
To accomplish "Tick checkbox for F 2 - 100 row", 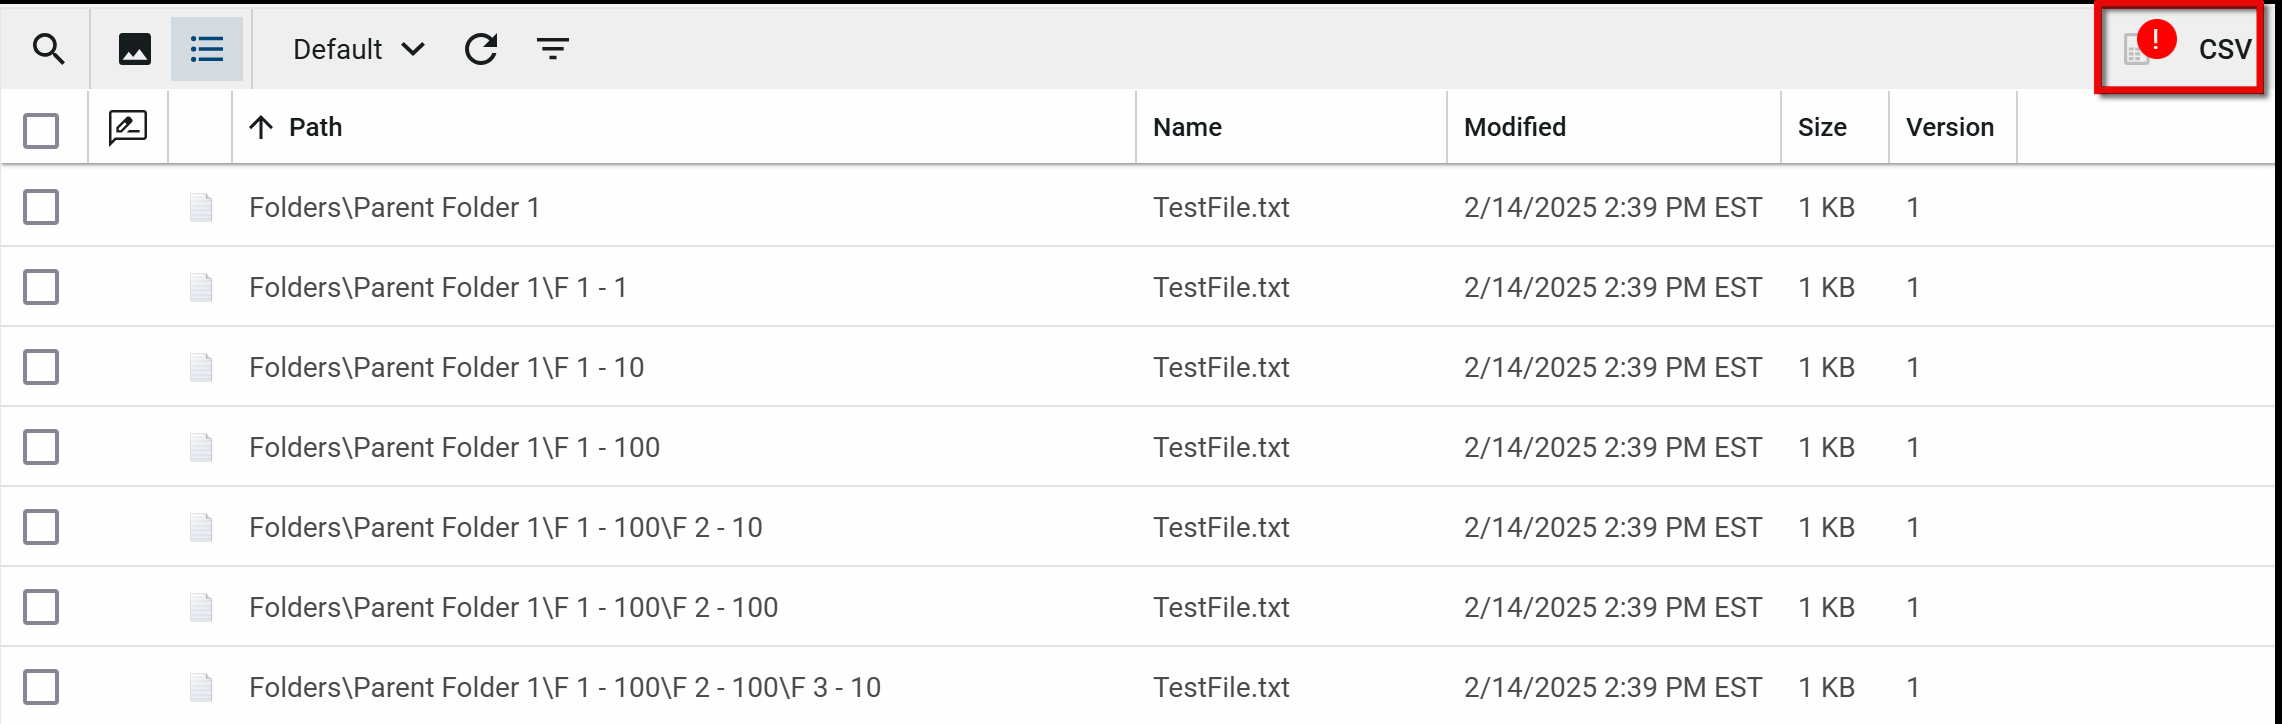I will (41, 608).
